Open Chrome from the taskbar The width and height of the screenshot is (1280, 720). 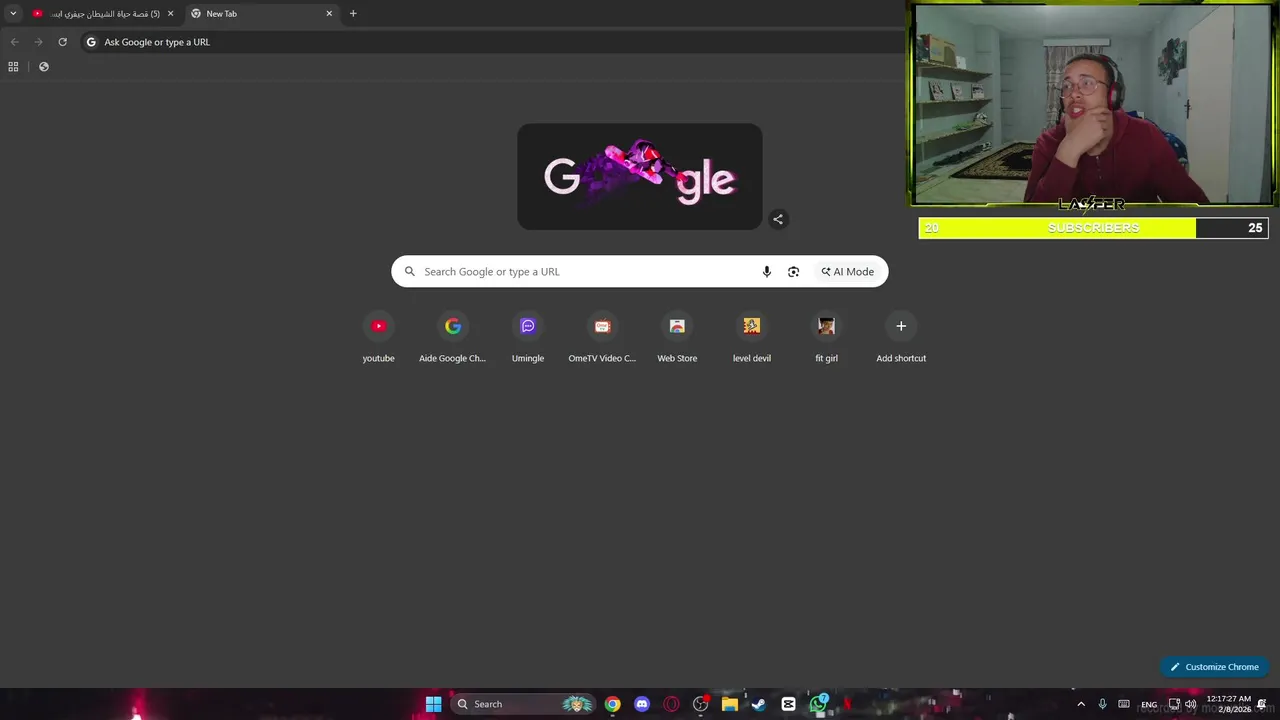612,704
